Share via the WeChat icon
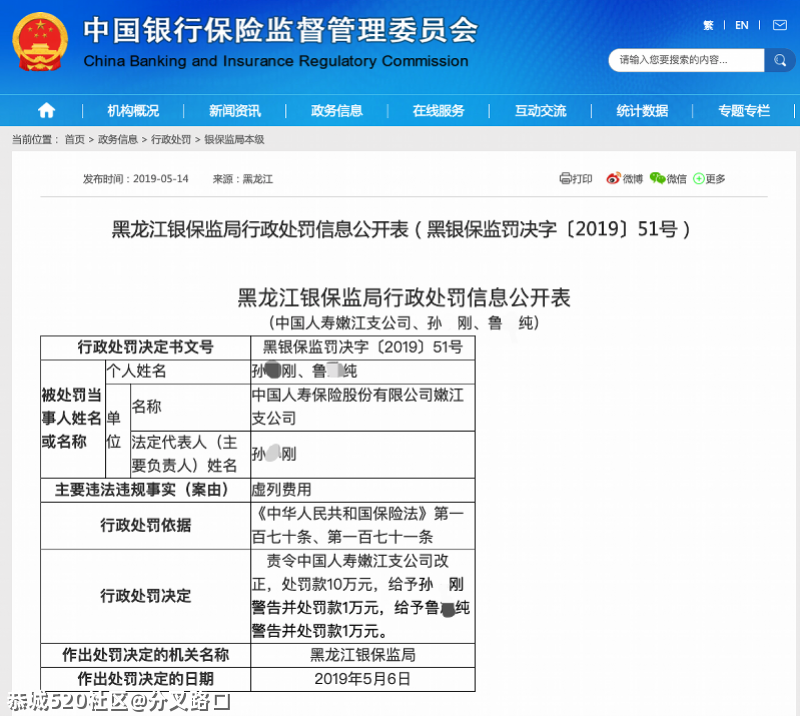This screenshot has width=800, height=716. click(657, 178)
